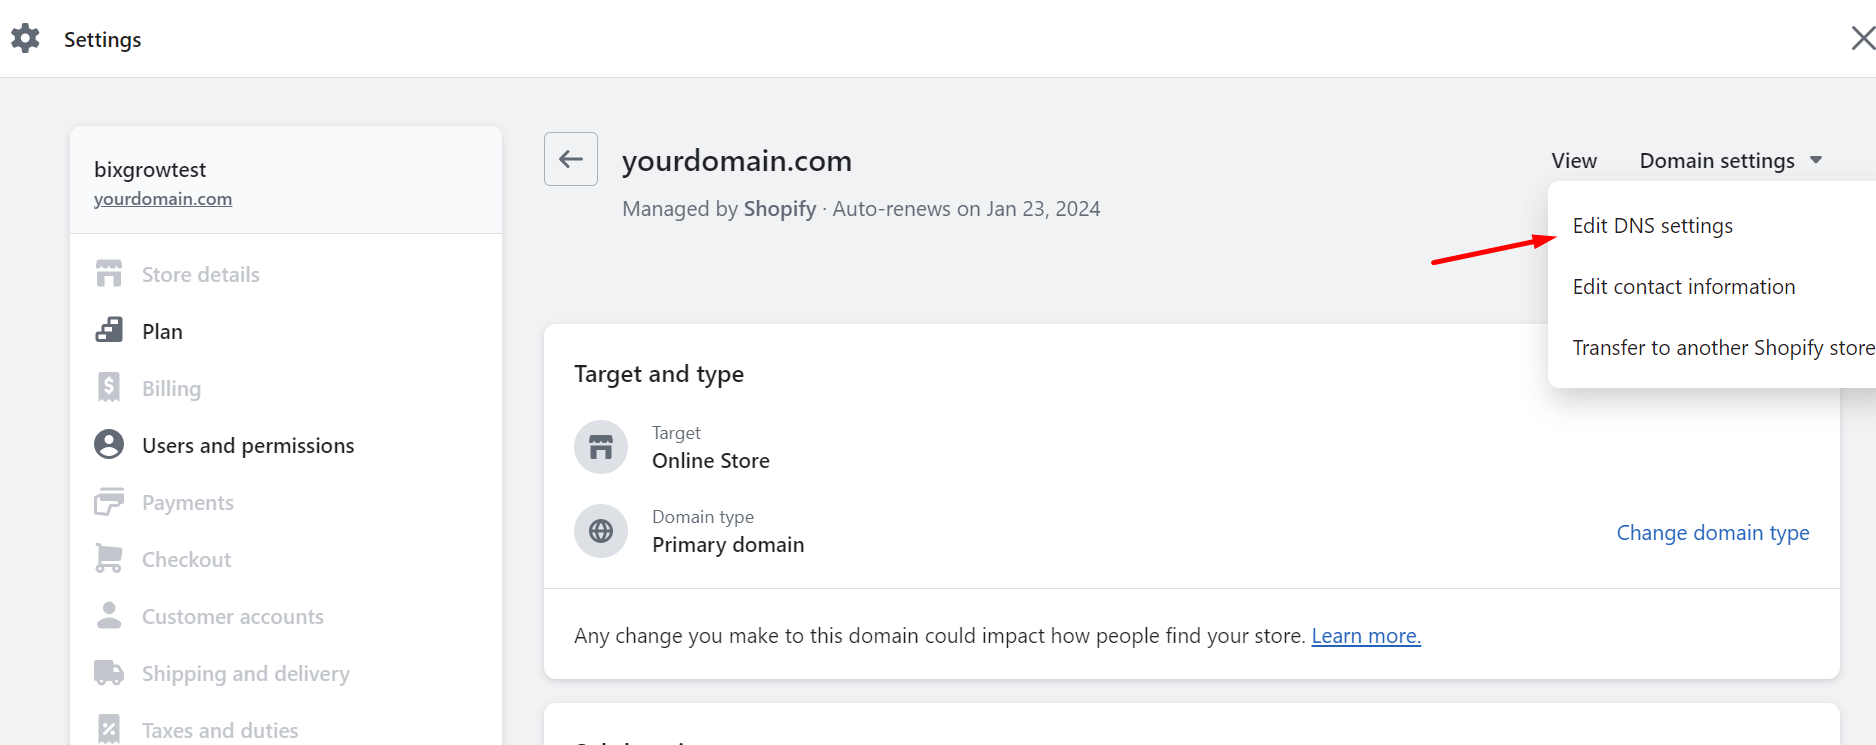Click the Payments card icon
1876x745 pixels.
109,502
